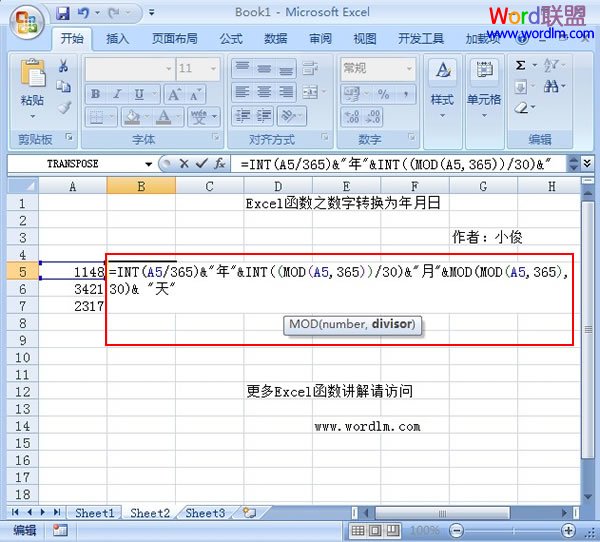
Task: Click the Shrink Font icon
Action: point(195,94)
